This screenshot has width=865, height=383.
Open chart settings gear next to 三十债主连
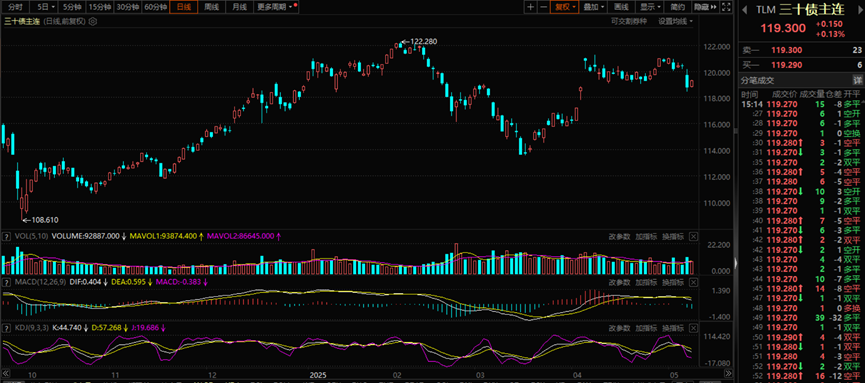93,22
